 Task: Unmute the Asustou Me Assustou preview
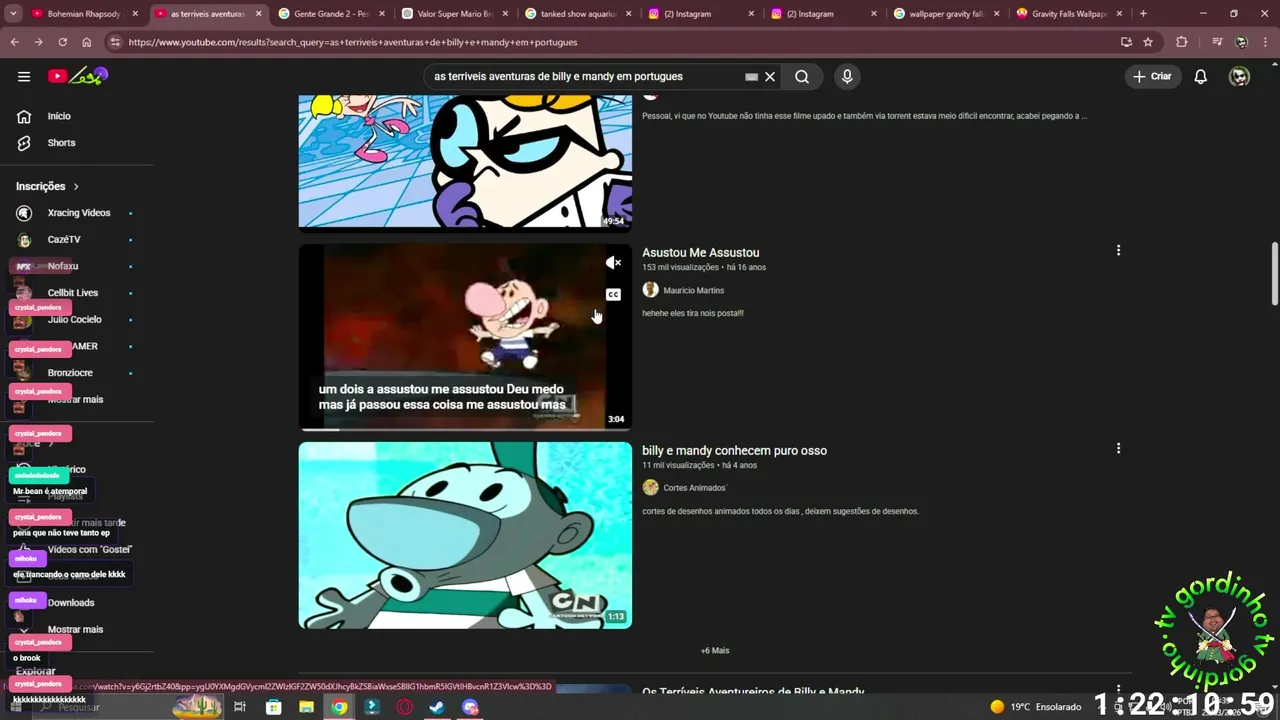pos(613,263)
